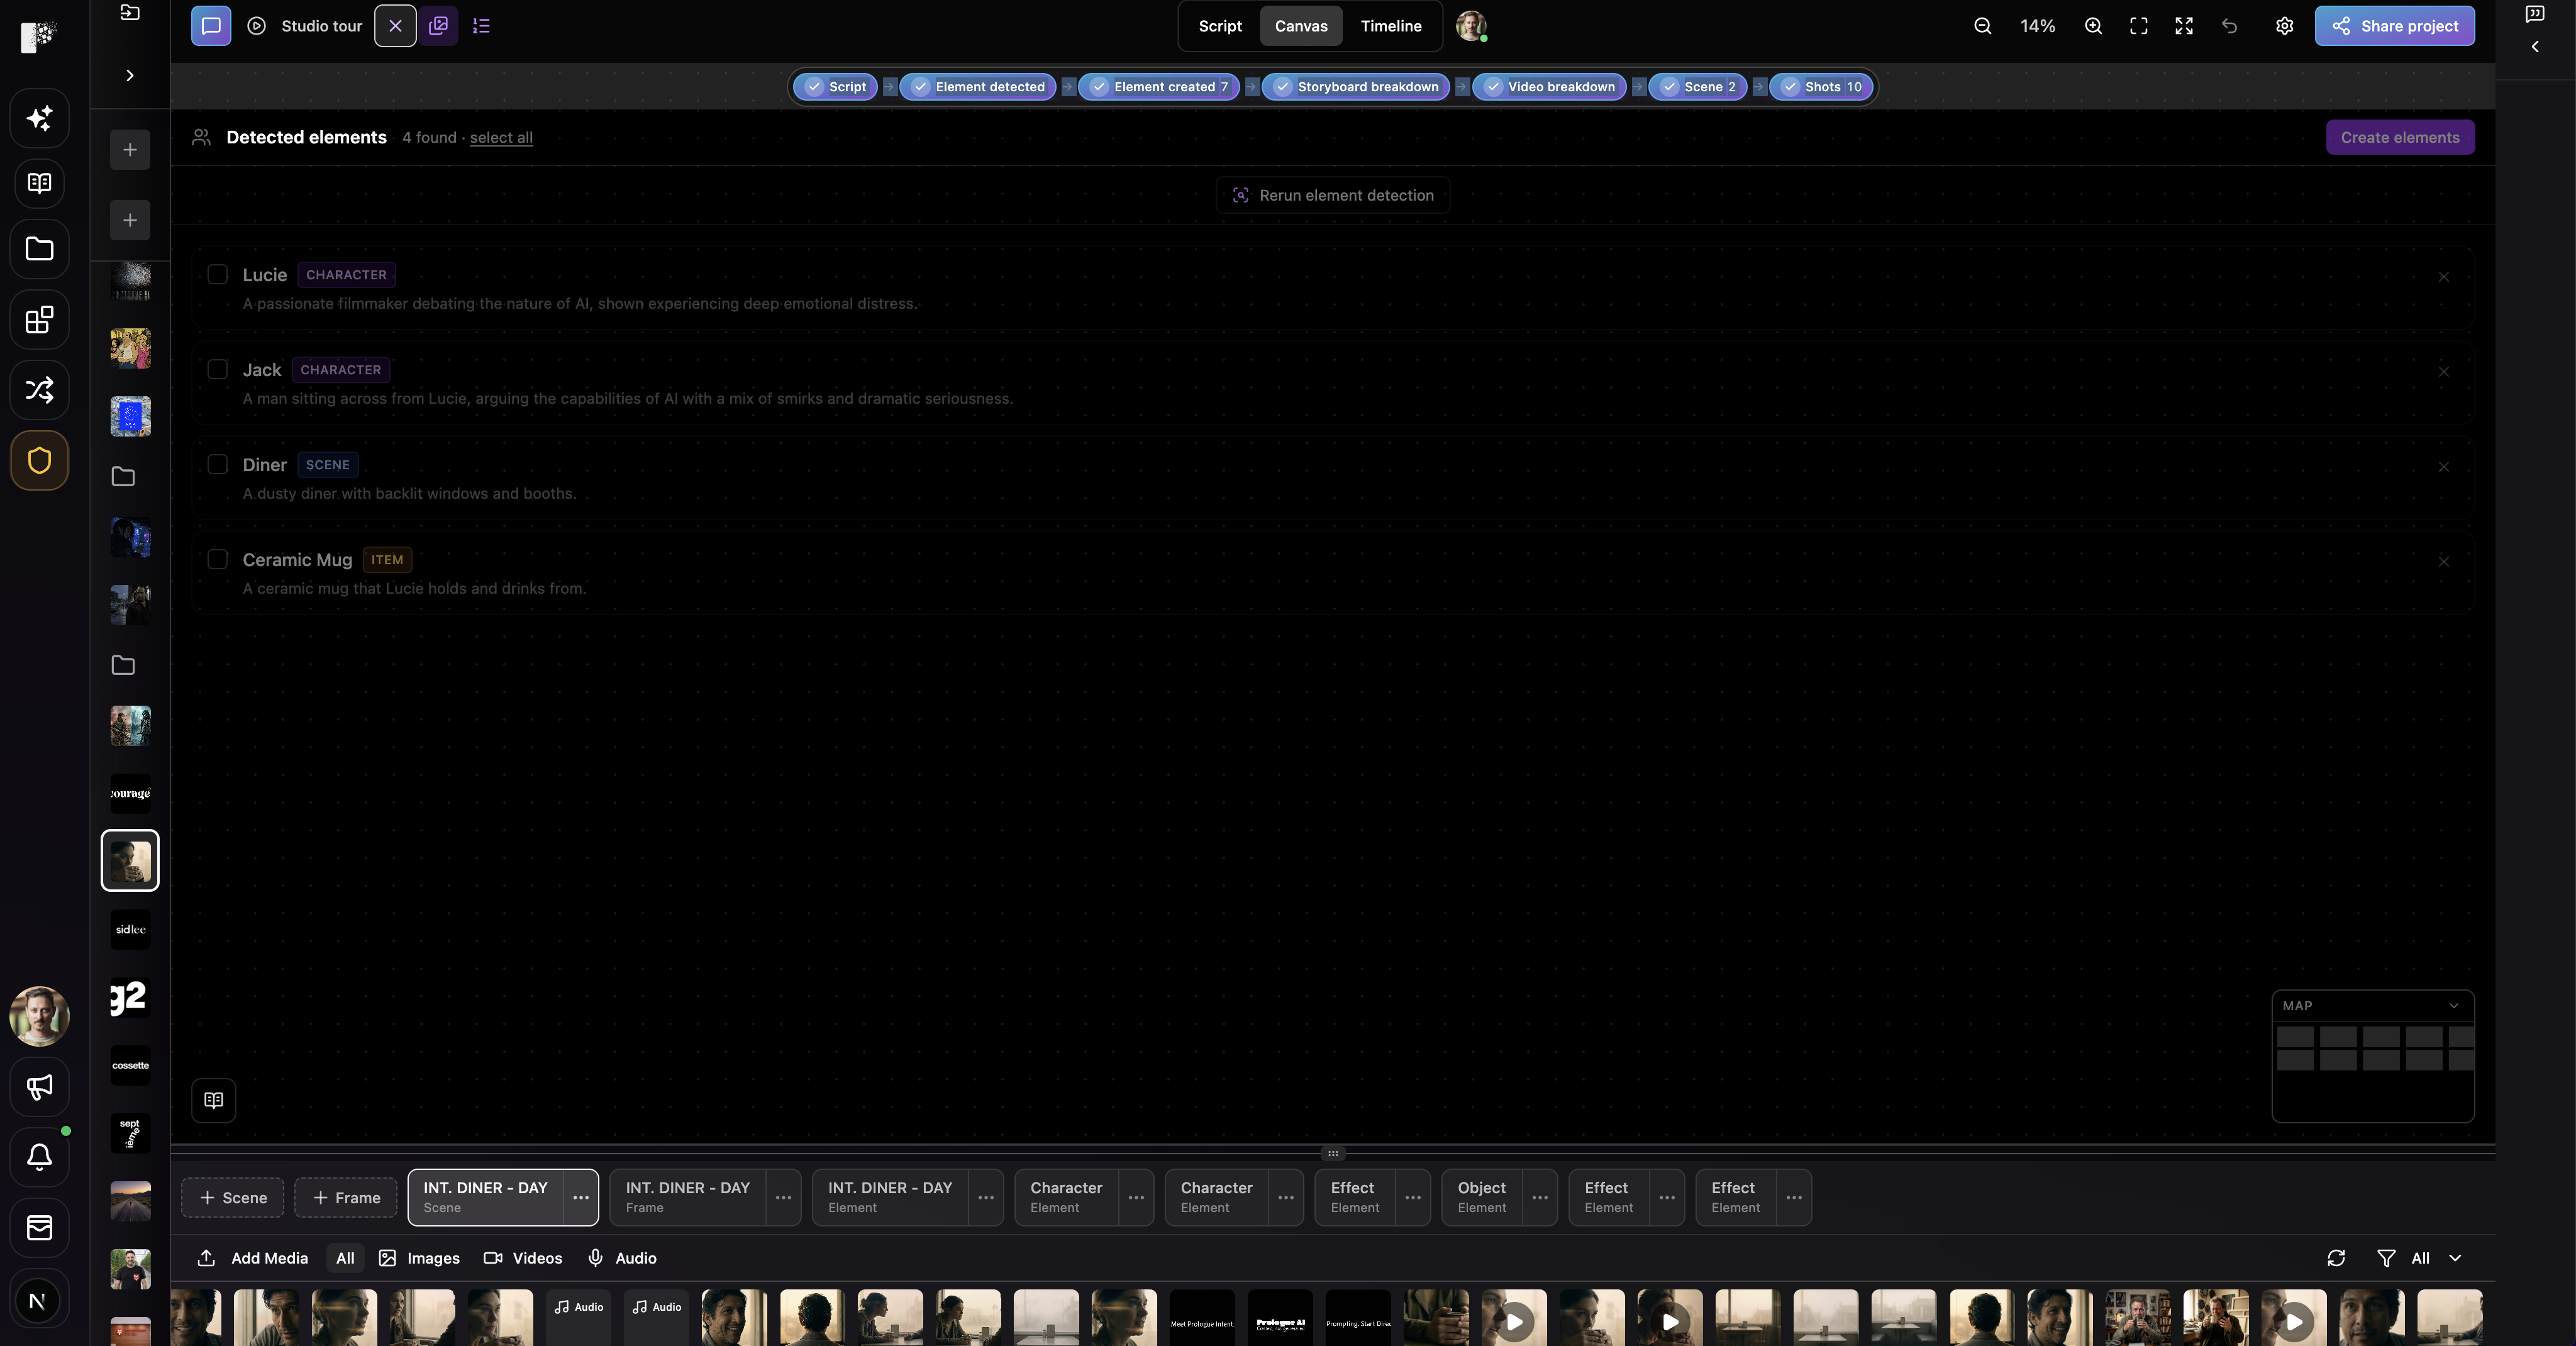Click the purple image gallery icon in top bar
2576x1346 pixels.
[438, 26]
